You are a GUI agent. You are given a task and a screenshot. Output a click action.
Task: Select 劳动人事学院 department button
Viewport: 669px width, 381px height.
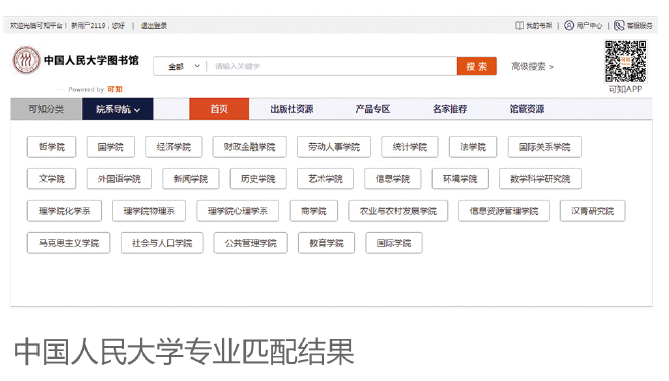pos(334,147)
